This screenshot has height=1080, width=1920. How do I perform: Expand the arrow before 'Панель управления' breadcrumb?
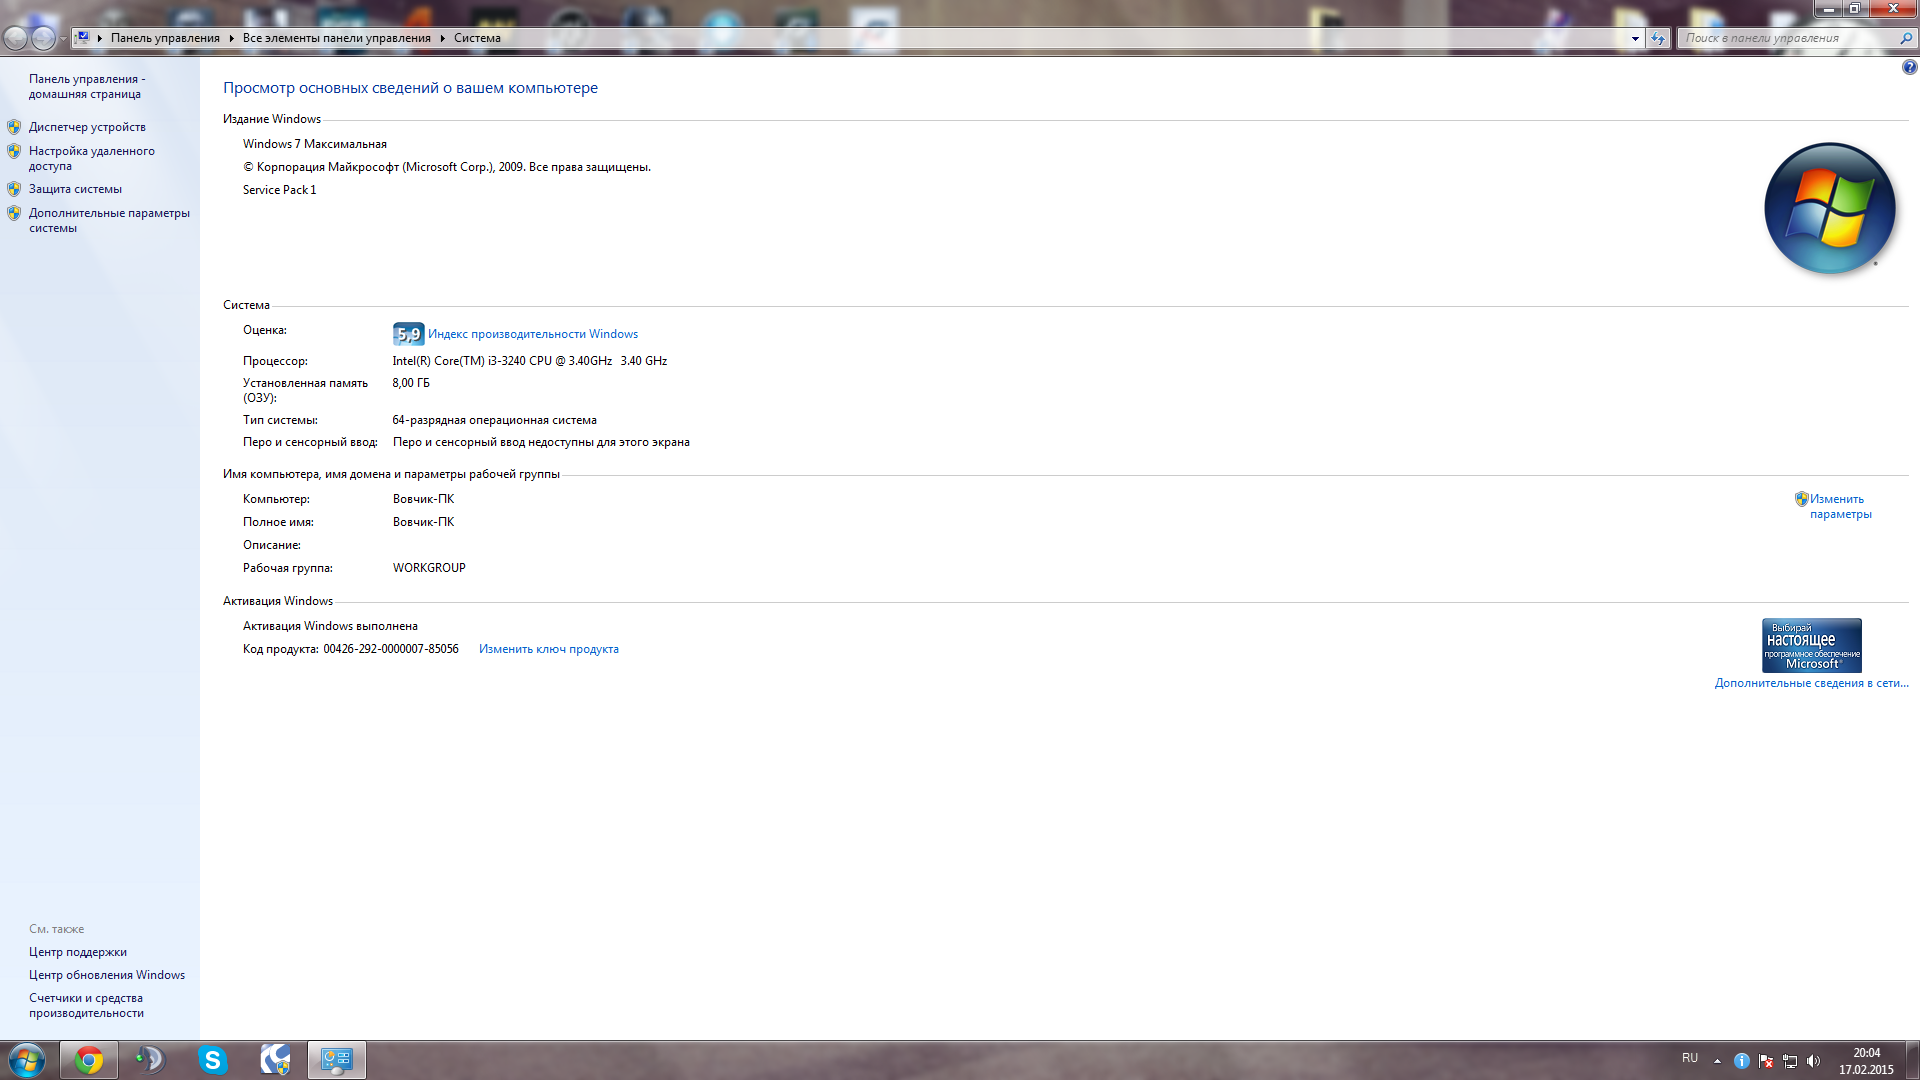click(x=100, y=38)
